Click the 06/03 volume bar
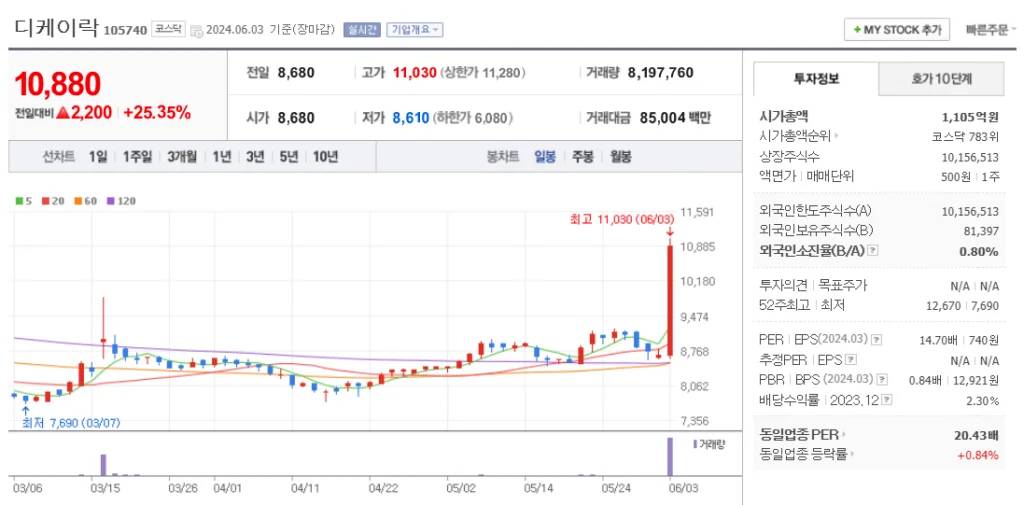Screen dimensions: 1024x505 pos(669,457)
